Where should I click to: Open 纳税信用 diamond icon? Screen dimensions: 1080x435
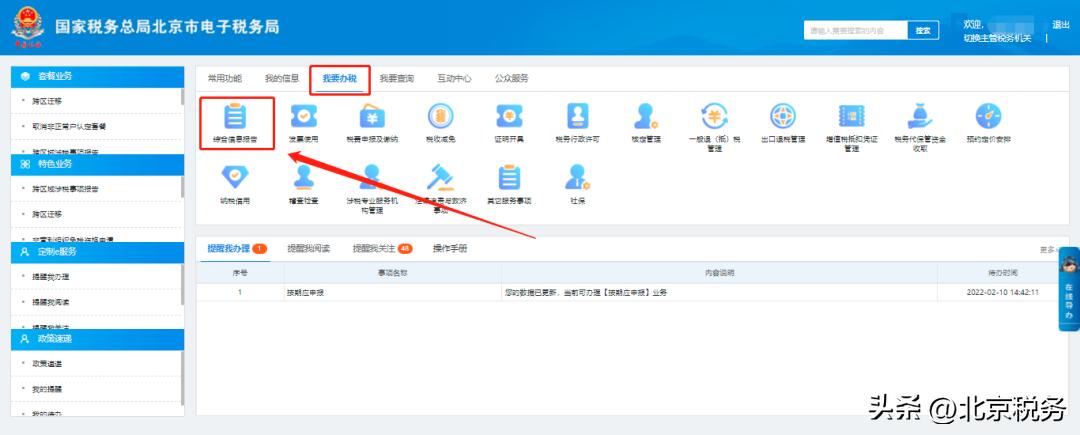pyautogui.click(x=235, y=178)
